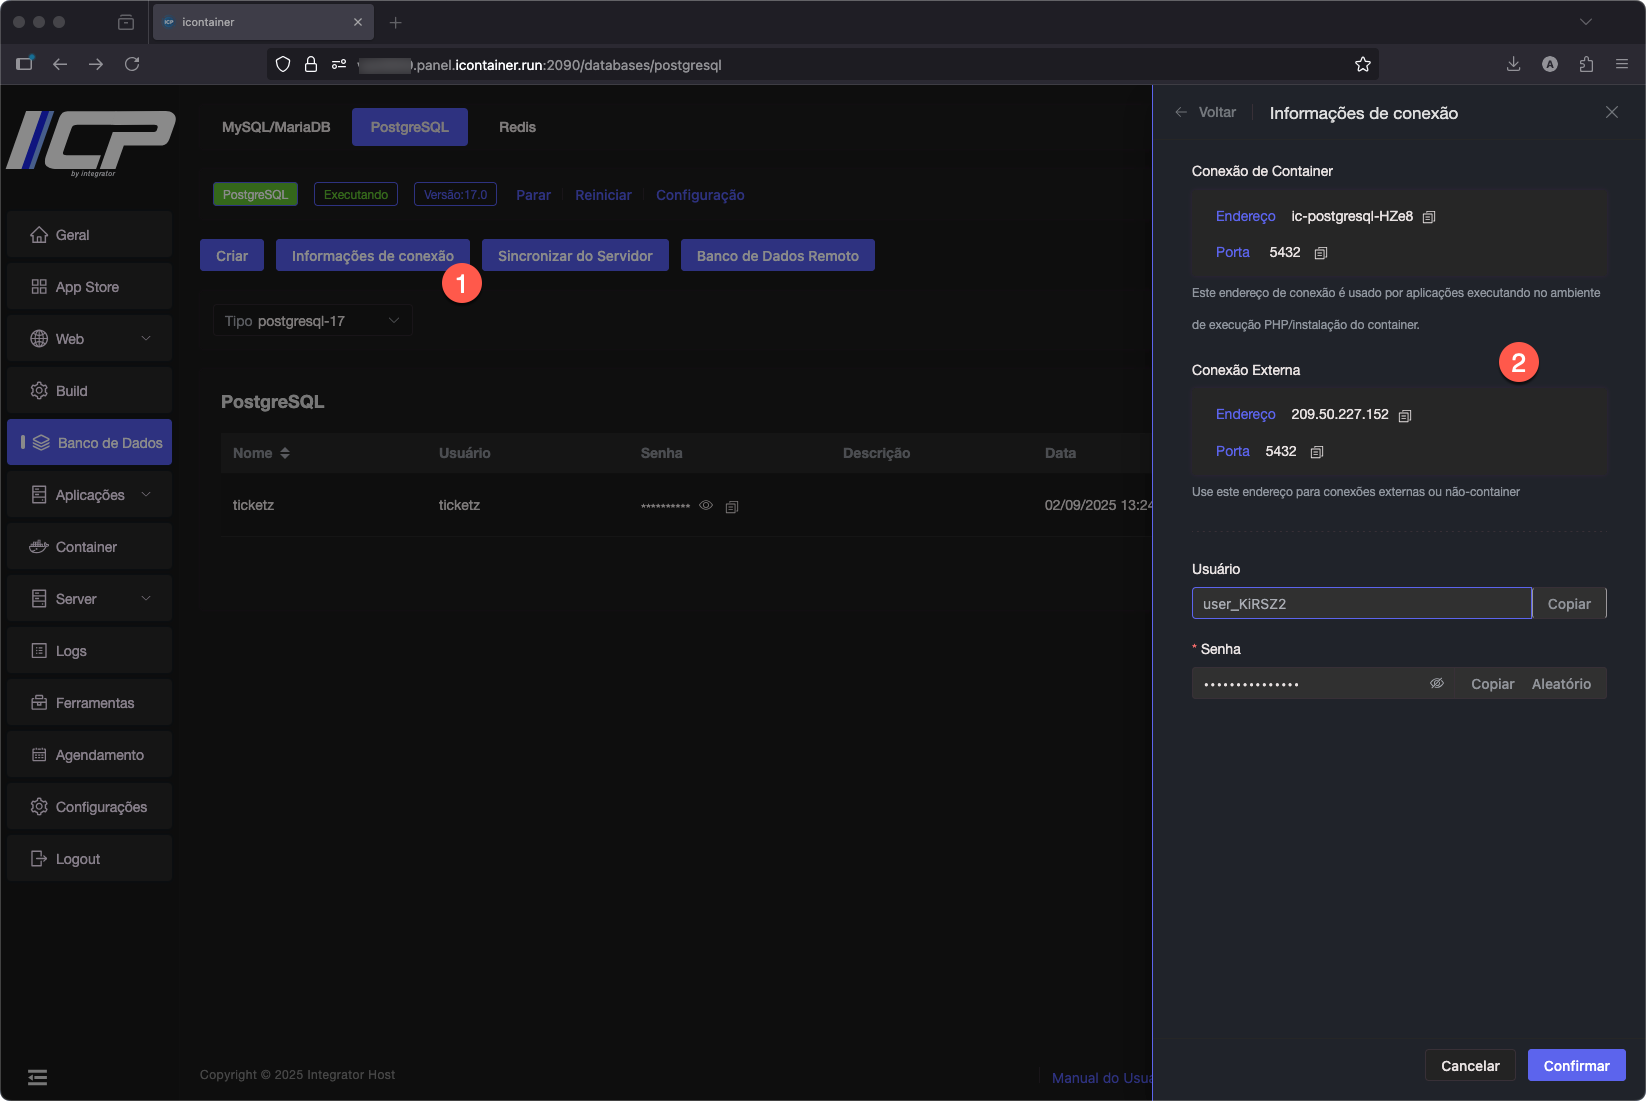
Task: Copy the external connection port value
Action: [x=1316, y=452]
